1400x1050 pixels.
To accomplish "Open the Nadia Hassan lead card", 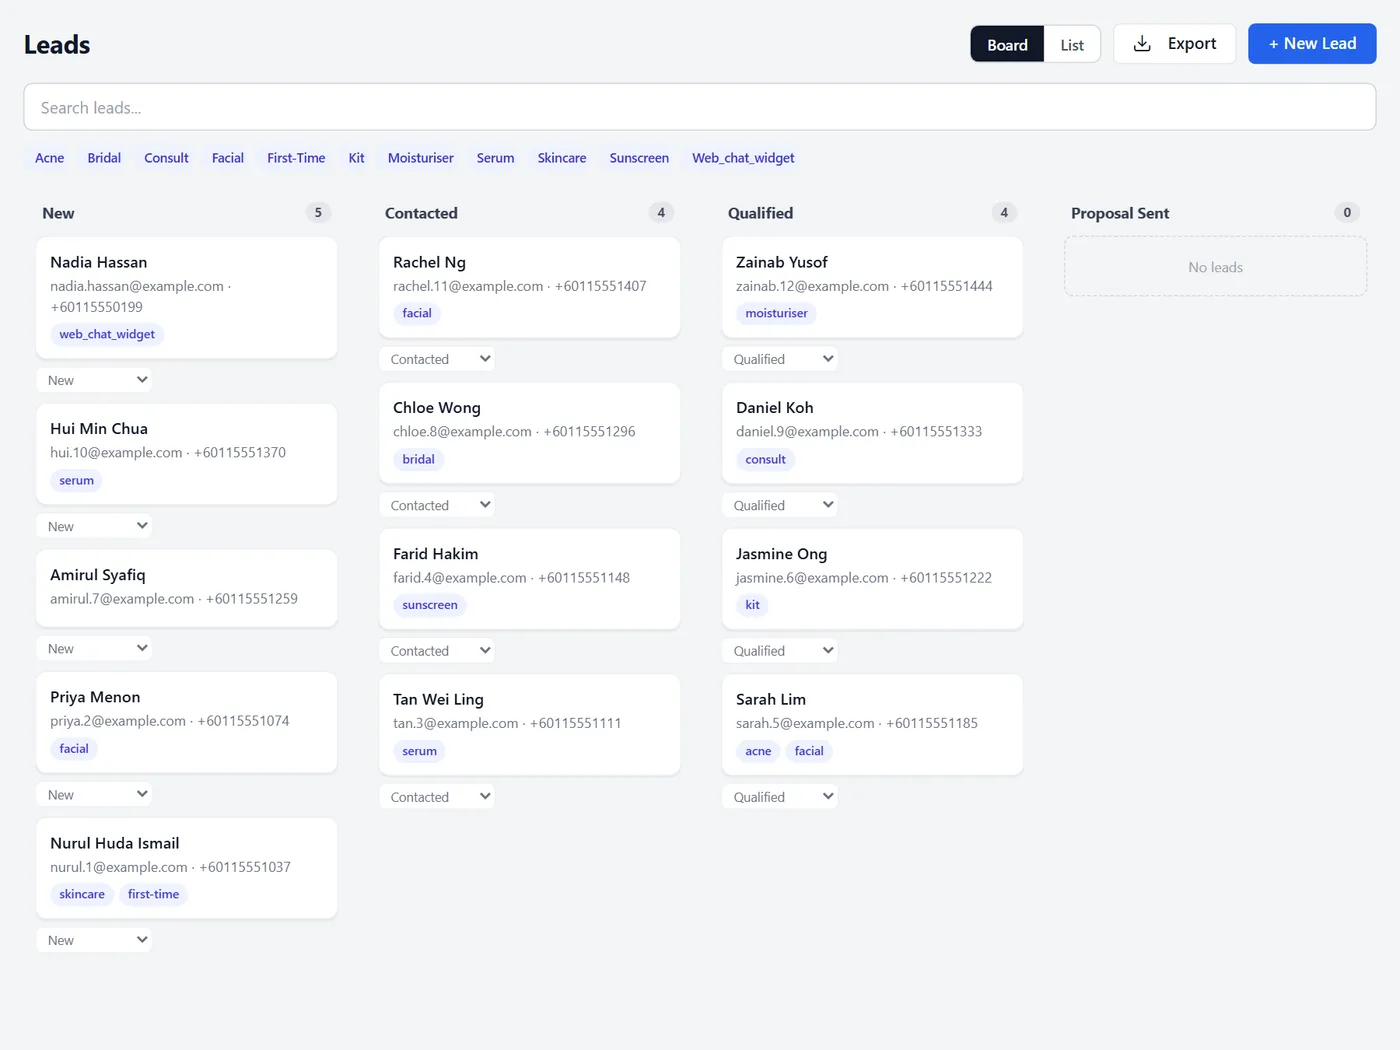I will tap(186, 298).
